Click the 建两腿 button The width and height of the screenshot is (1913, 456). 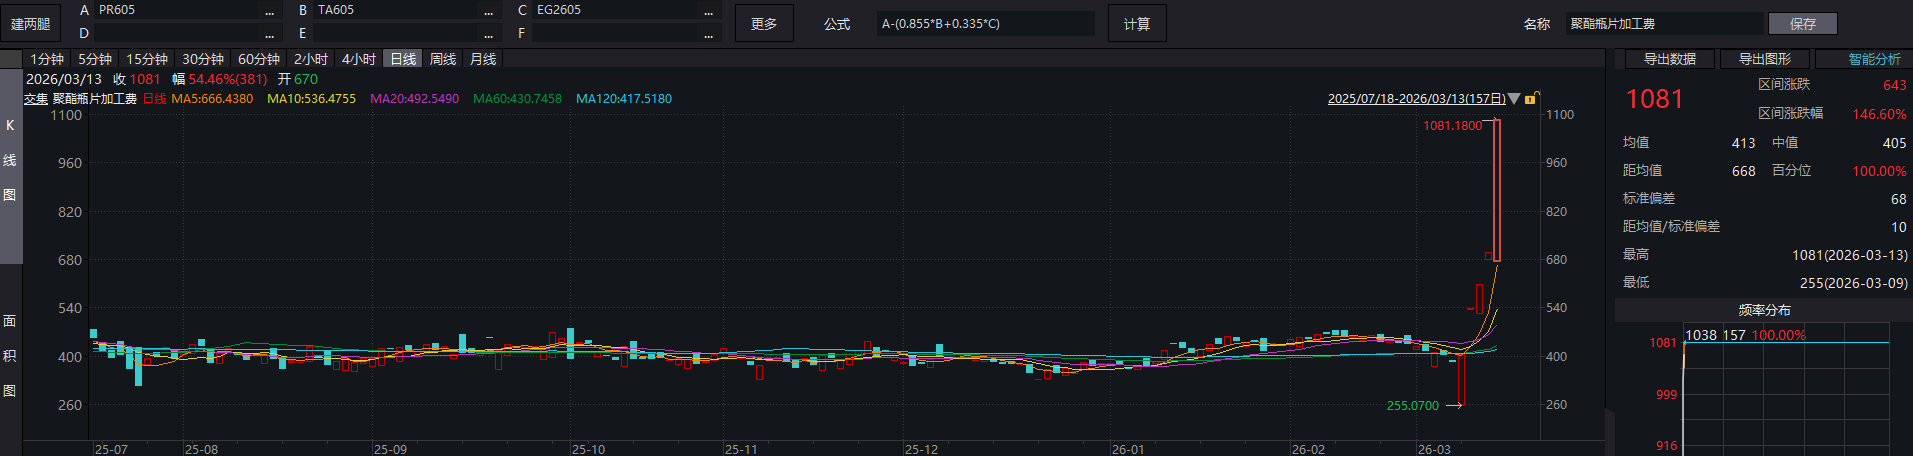point(30,23)
